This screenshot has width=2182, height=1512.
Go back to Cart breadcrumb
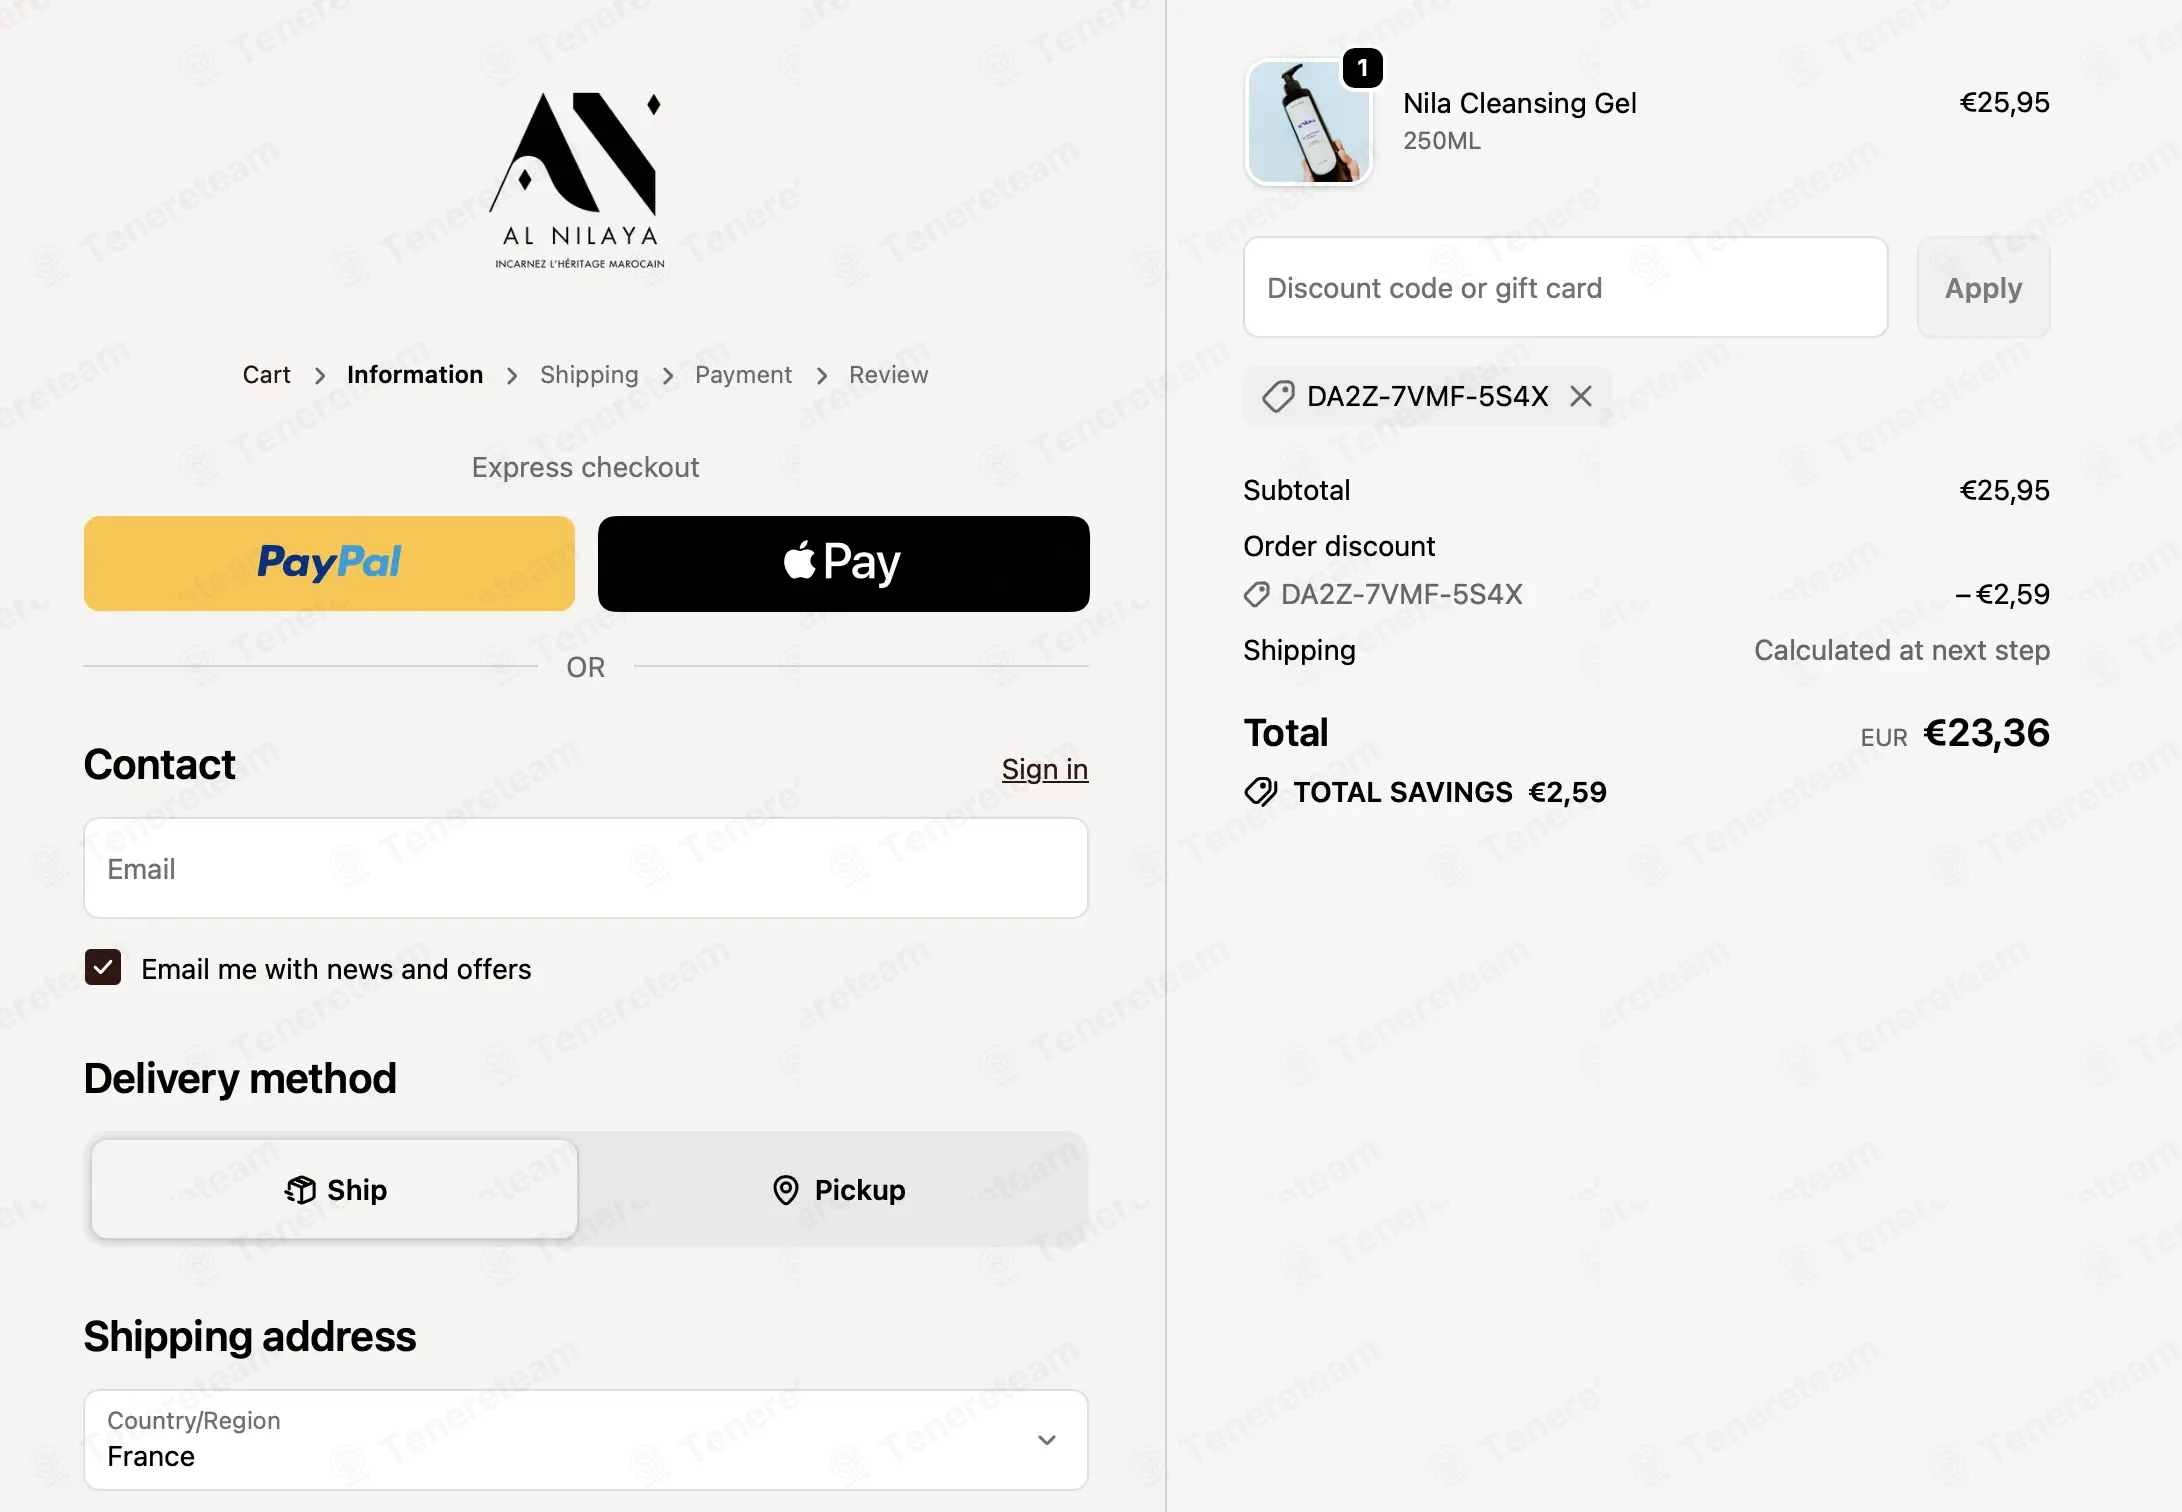tap(266, 375)
